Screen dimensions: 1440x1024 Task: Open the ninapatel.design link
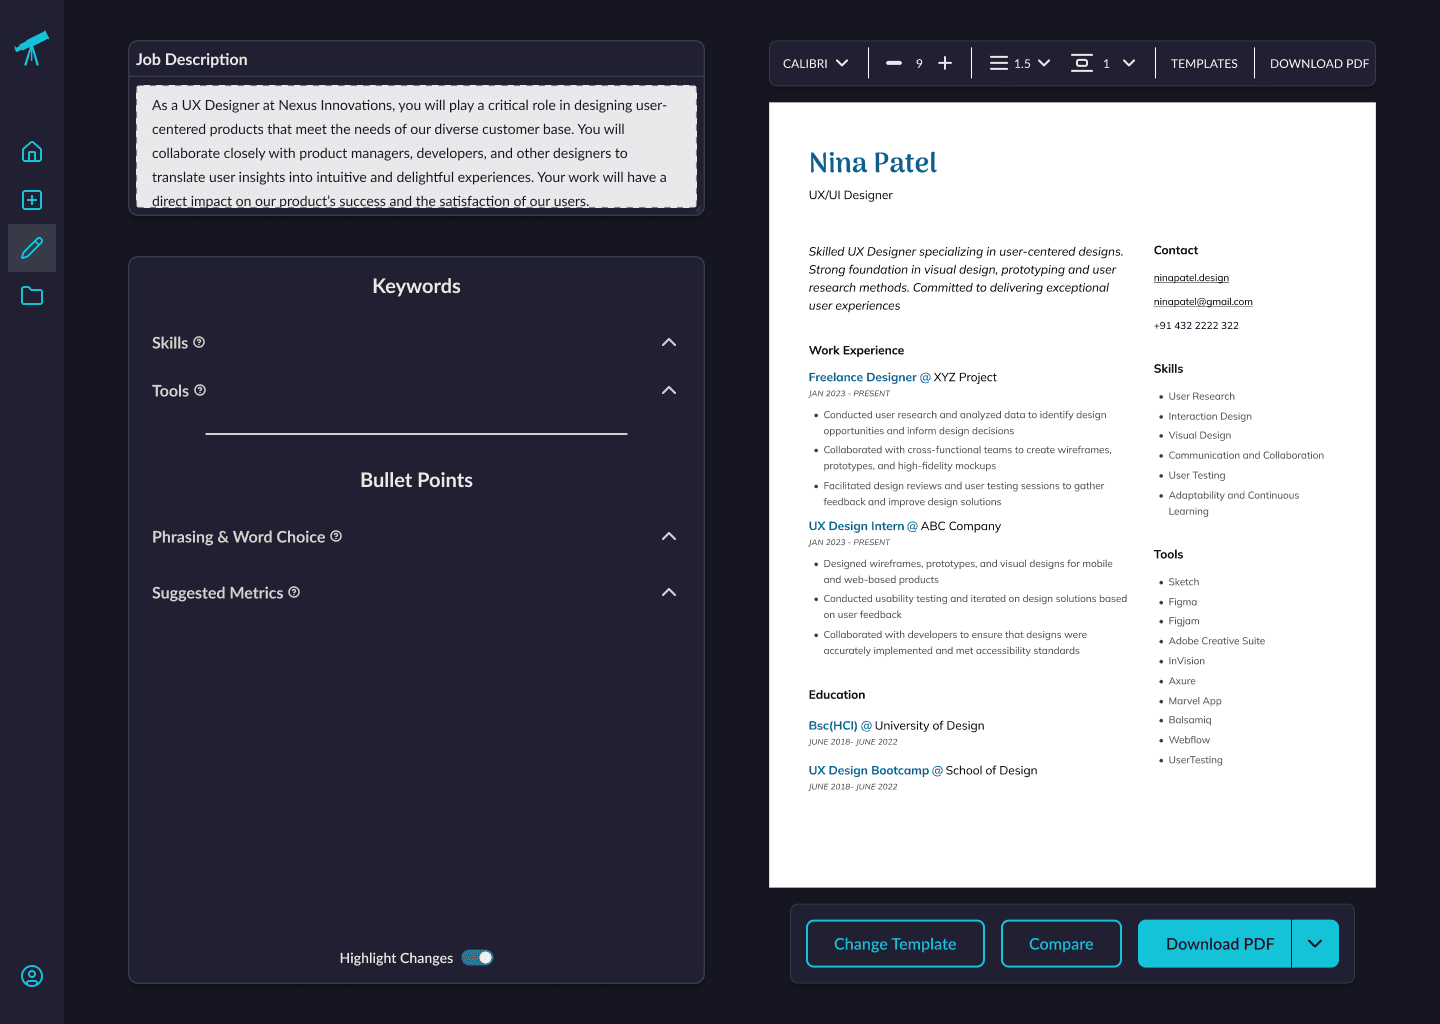click(1191, 278)
